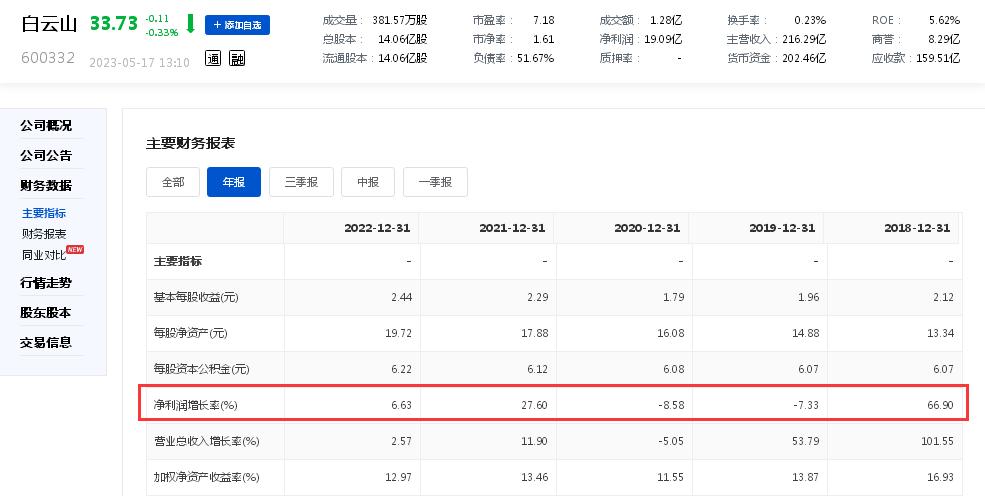Click the 换手率 0.23% value
Viewport: 985px width, 496px height.
click(810, 21)
